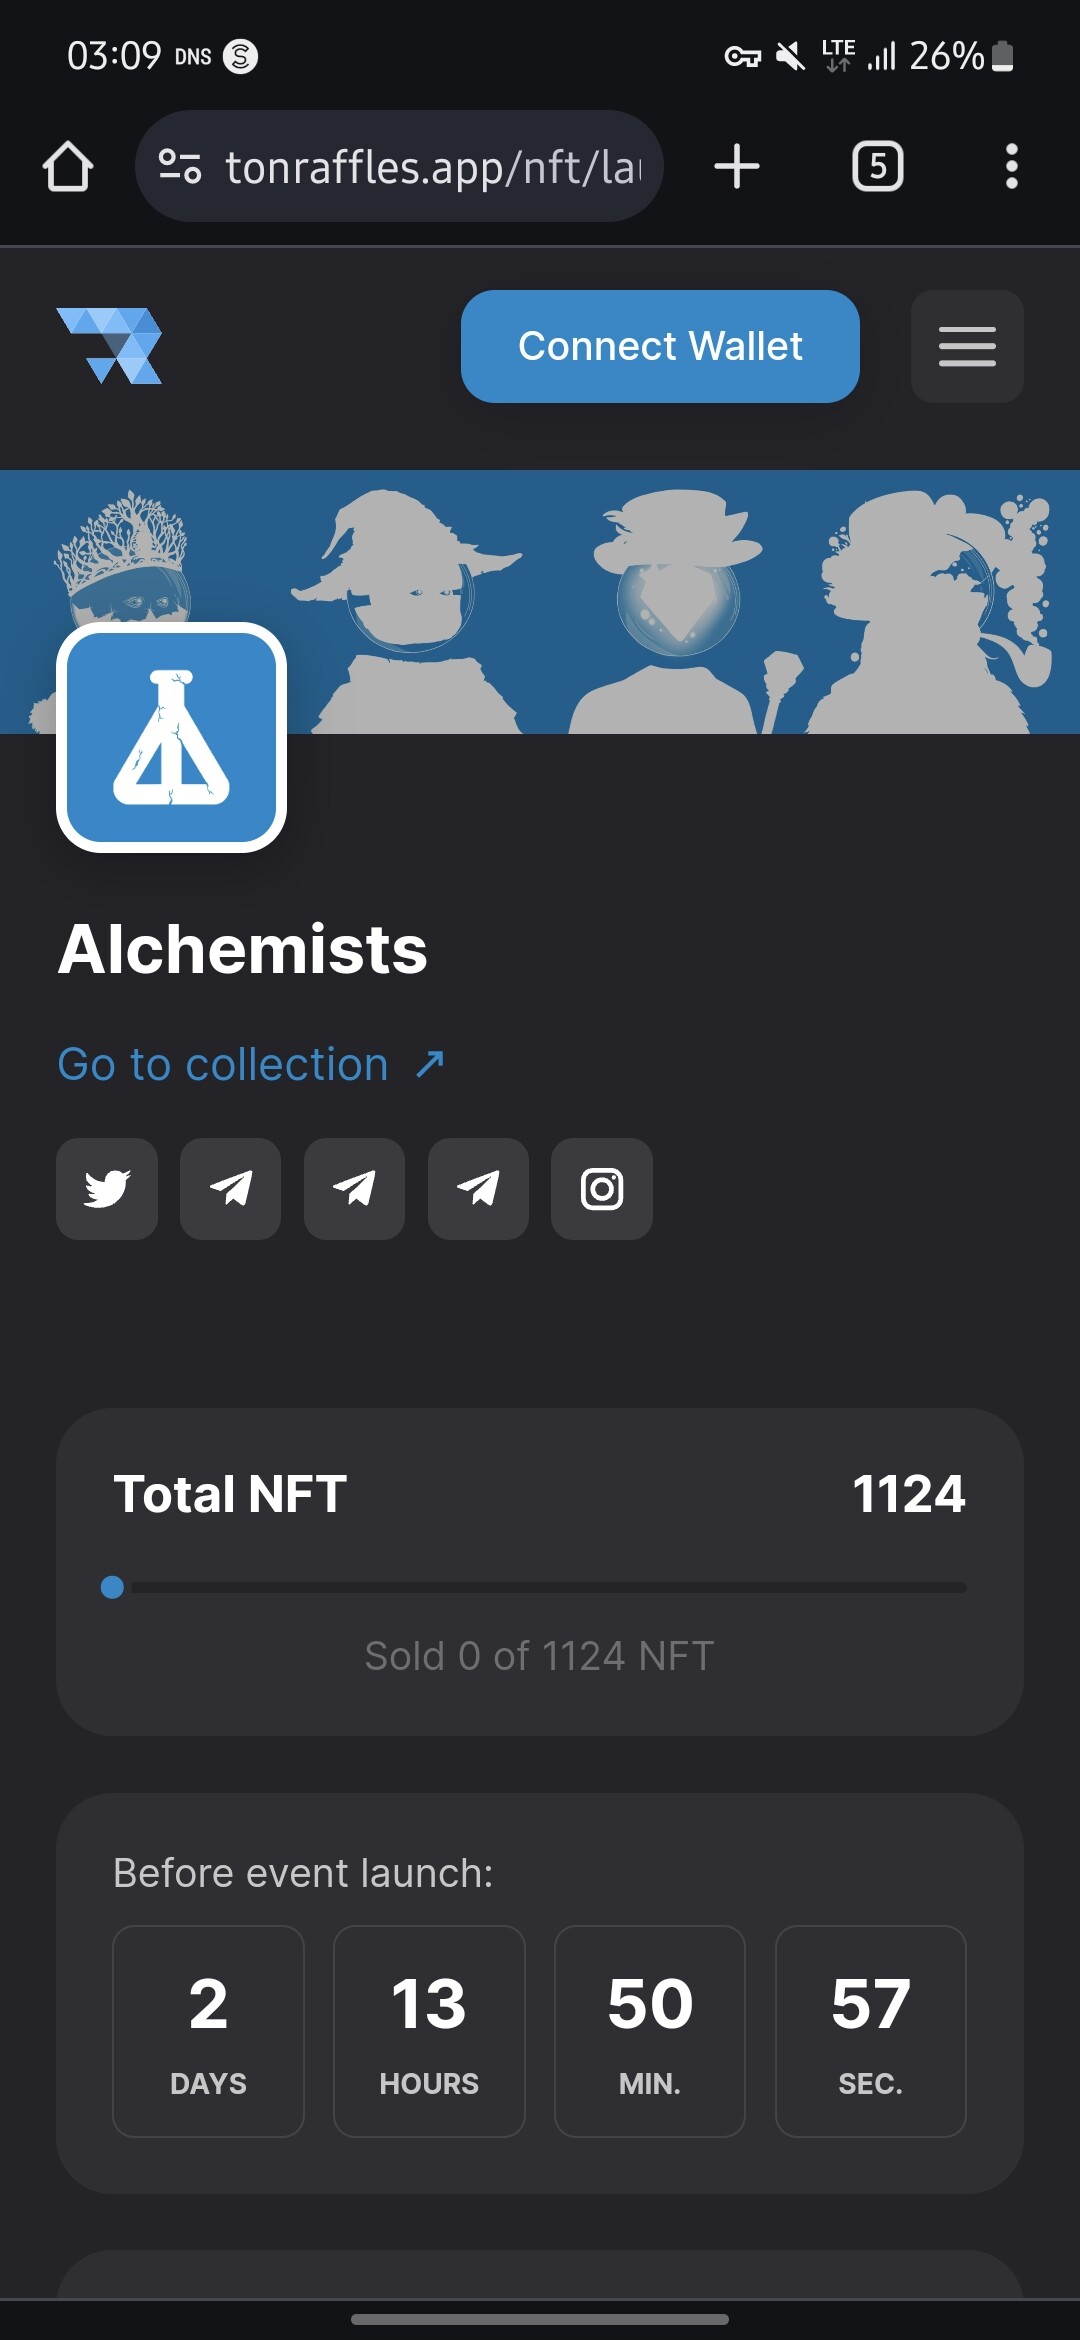Tap the DAYS countdown box
The image size is (1080, 2340).
click(x=208, y=2031)
